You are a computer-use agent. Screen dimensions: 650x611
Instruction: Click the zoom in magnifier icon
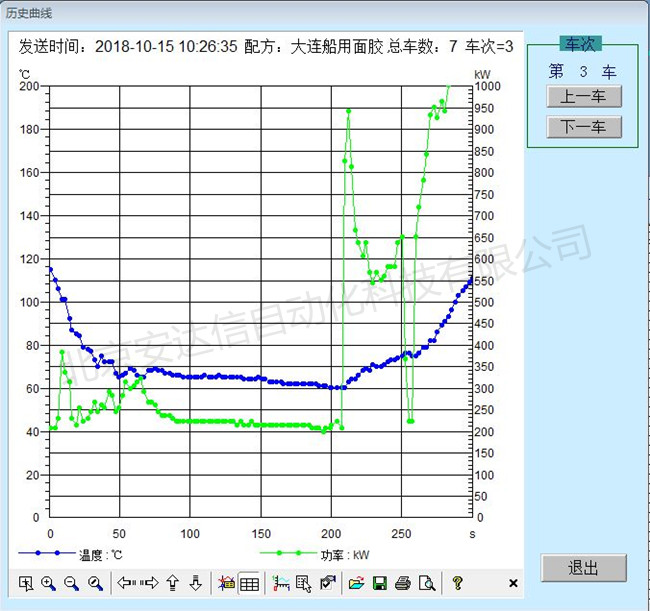point(48,583)
